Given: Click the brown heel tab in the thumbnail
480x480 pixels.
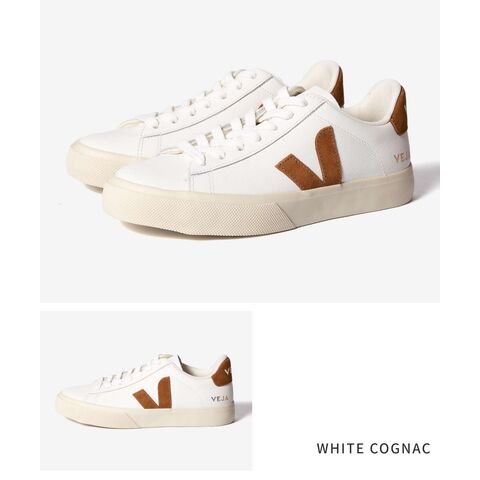Looking at the screenshot, I should click(222, 372).
